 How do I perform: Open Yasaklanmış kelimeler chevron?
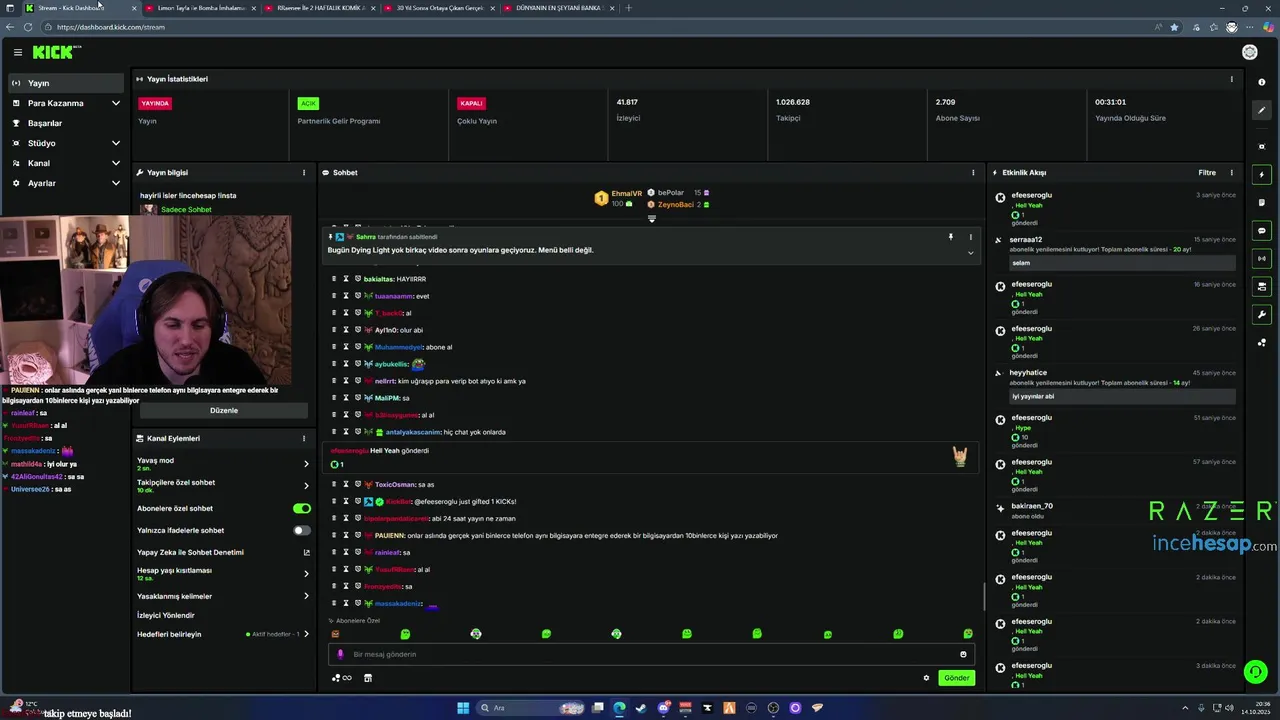pyautogui.click(x=306, y=596)
